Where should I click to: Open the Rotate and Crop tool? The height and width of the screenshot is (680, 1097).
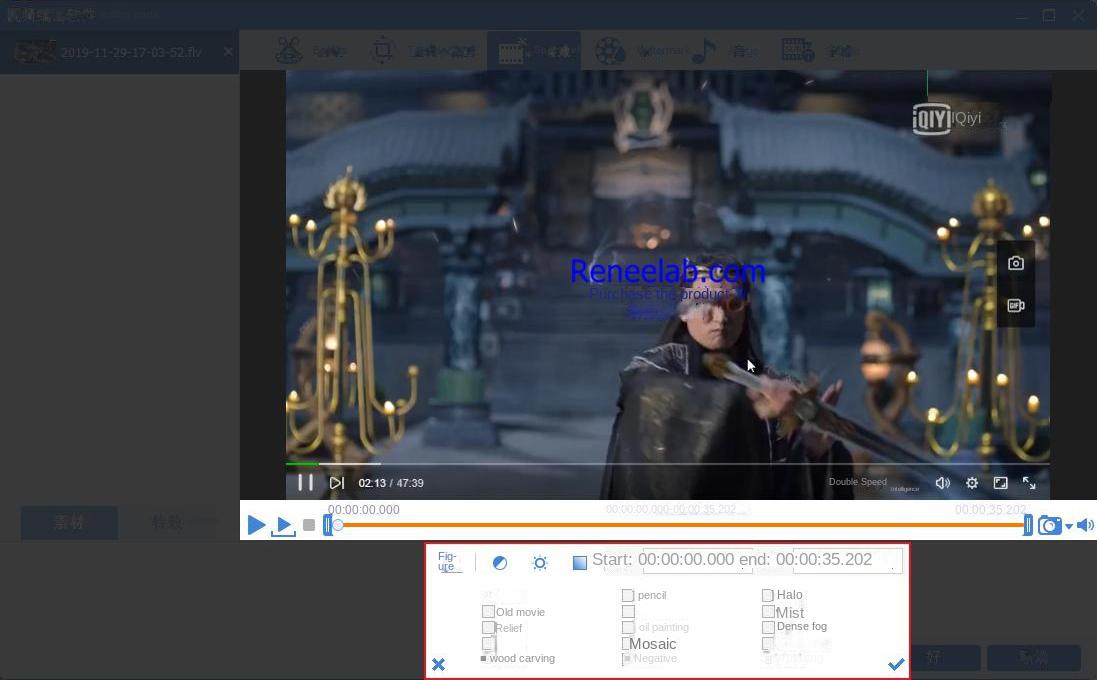(381, 50)
